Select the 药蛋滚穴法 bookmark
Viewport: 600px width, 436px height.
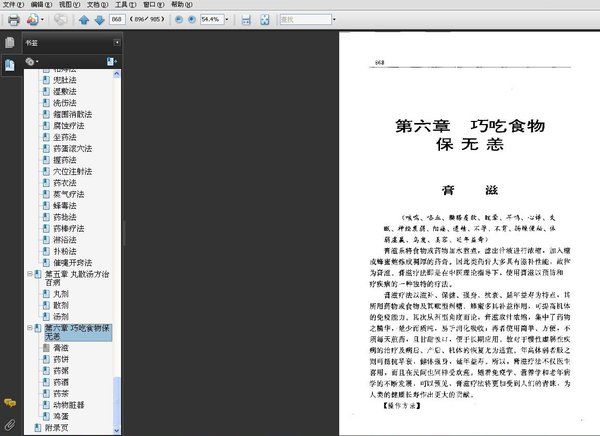coord(72,149)
